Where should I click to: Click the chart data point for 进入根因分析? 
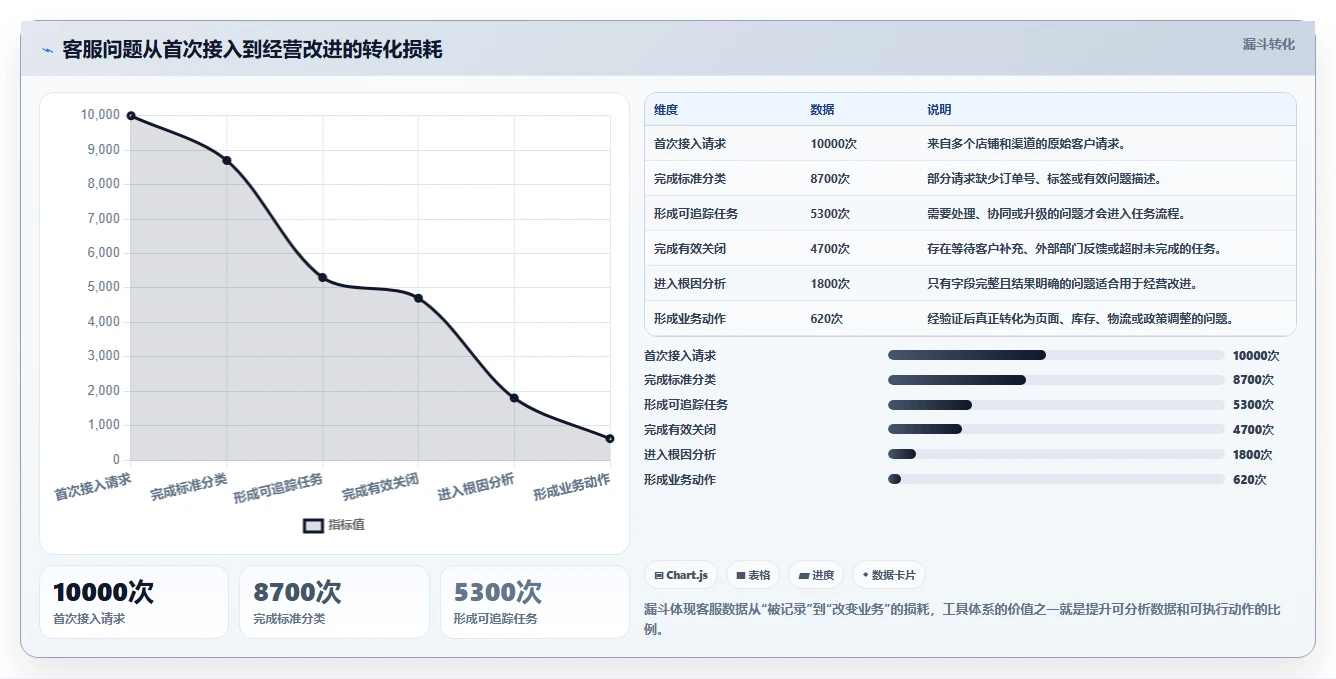click(x=514, y=398)
